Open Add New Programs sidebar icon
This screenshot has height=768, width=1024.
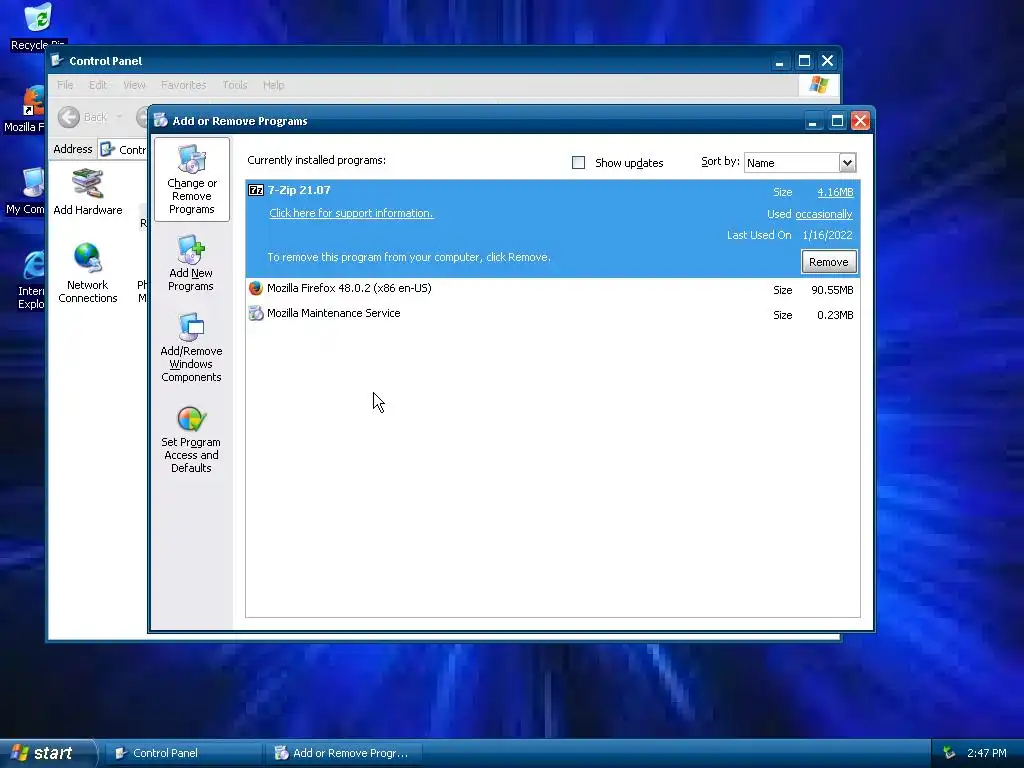(x=191, y=263)
